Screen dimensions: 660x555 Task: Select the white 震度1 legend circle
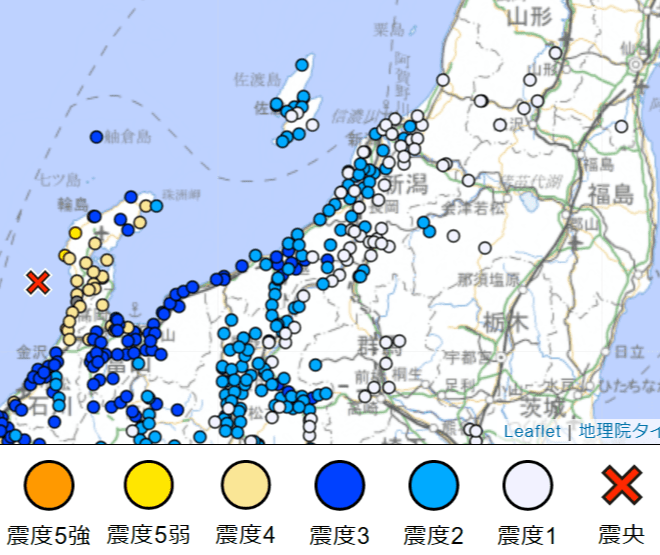pyautogui.click(x=528, y=486)
